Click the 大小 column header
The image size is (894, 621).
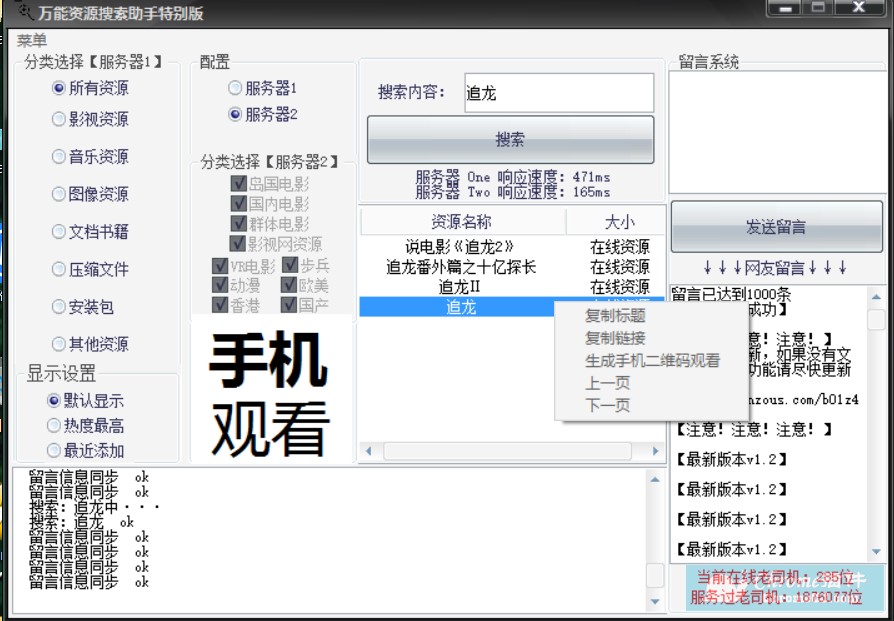pyautogui.click(x=619, y=222)
